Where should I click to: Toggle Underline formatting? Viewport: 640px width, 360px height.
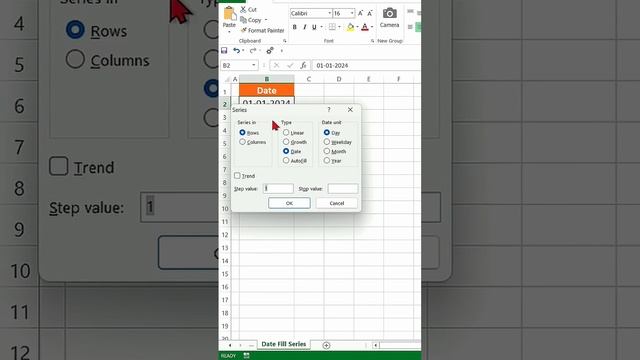pyautogui.click(x=314, y=27)
